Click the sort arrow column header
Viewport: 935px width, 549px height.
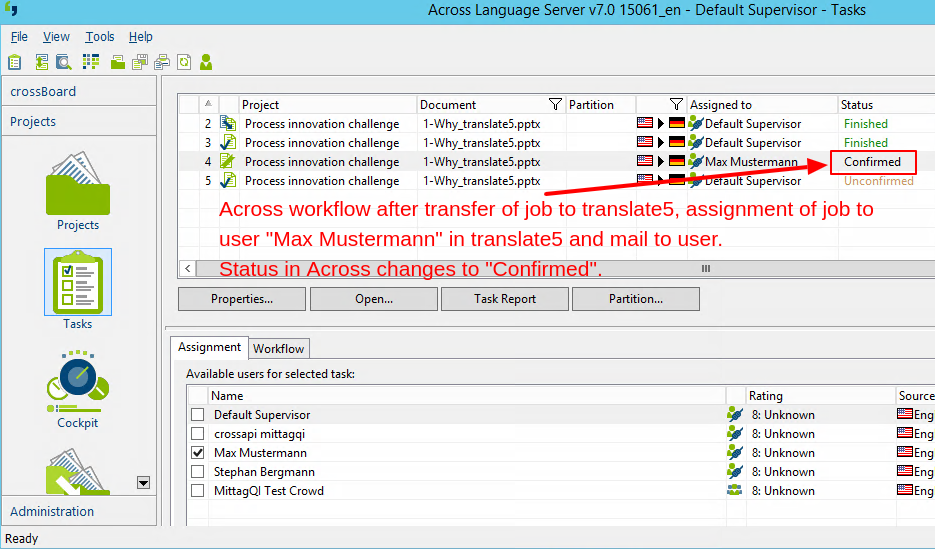click(208, 104)
